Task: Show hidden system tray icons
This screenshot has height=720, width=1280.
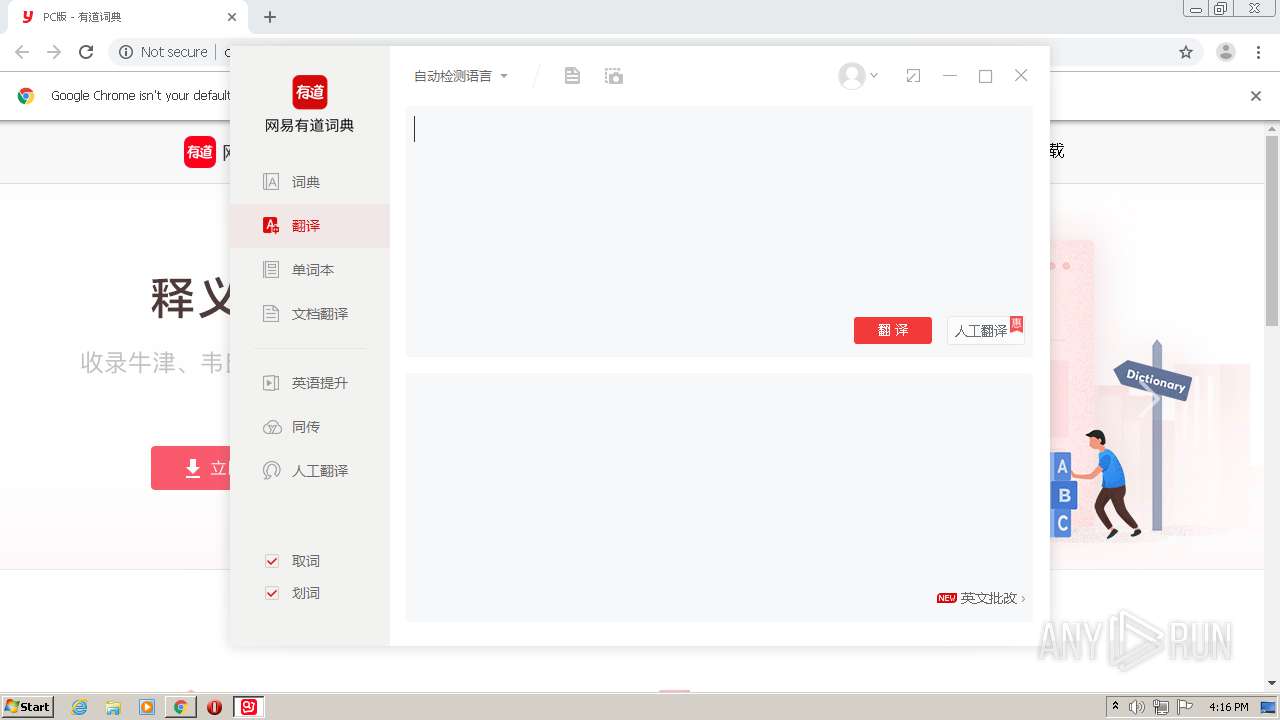Action: [1115, 707]
